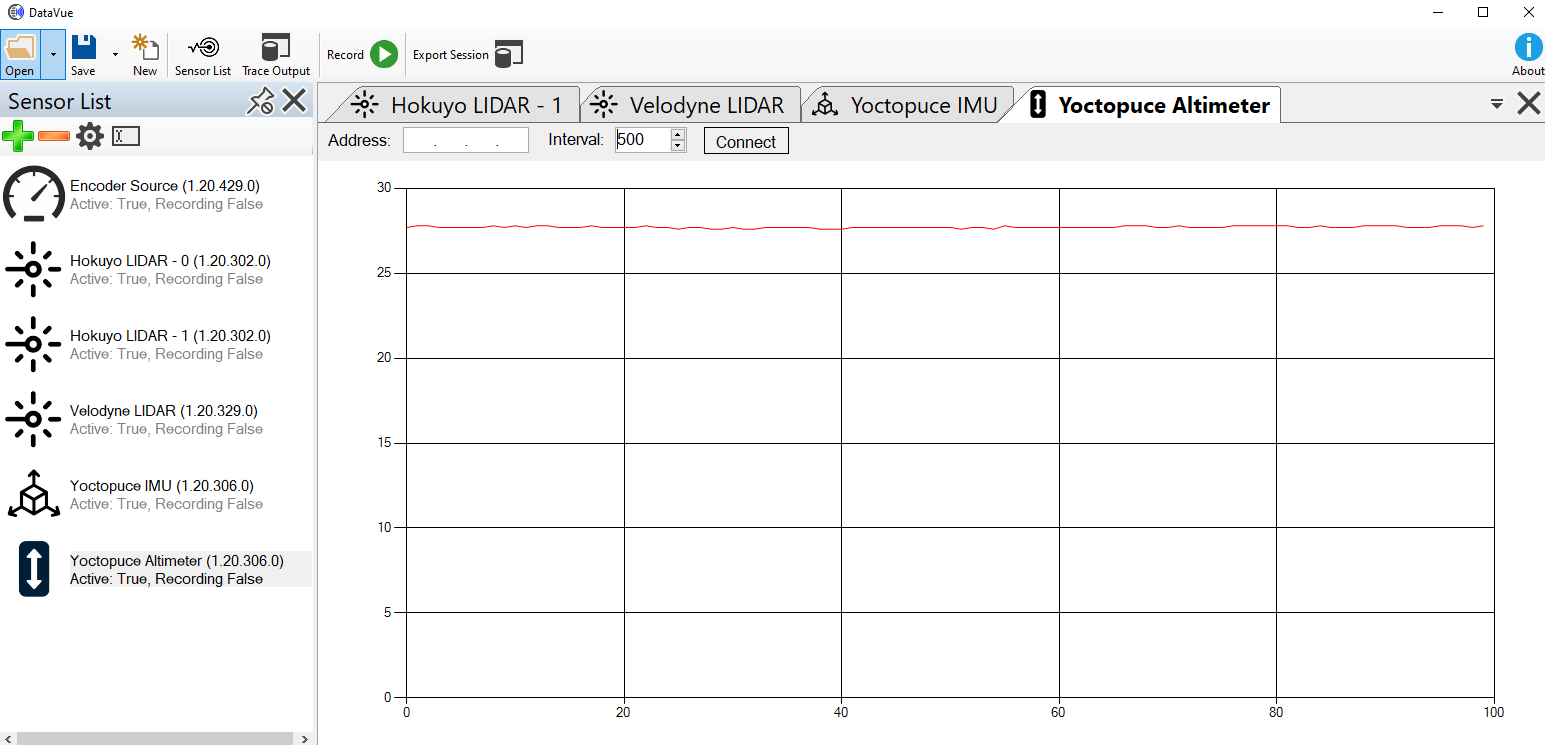This screenshot has width=1545, height=745.
Task: Click Yoctopuce Altimeter (1.20.306.0) label
Action: [177, 561]
